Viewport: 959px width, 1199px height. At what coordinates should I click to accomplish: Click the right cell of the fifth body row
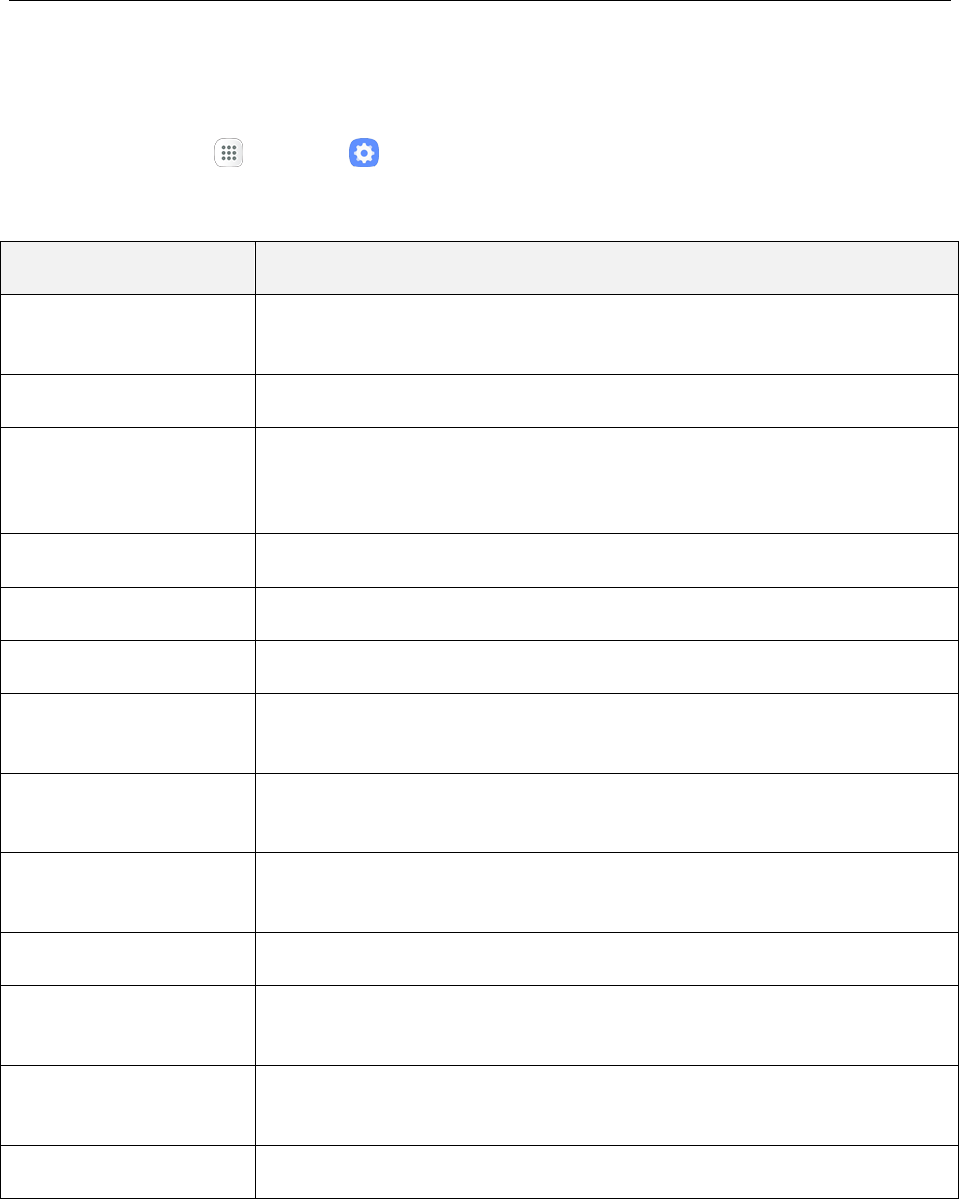point(606,613)
